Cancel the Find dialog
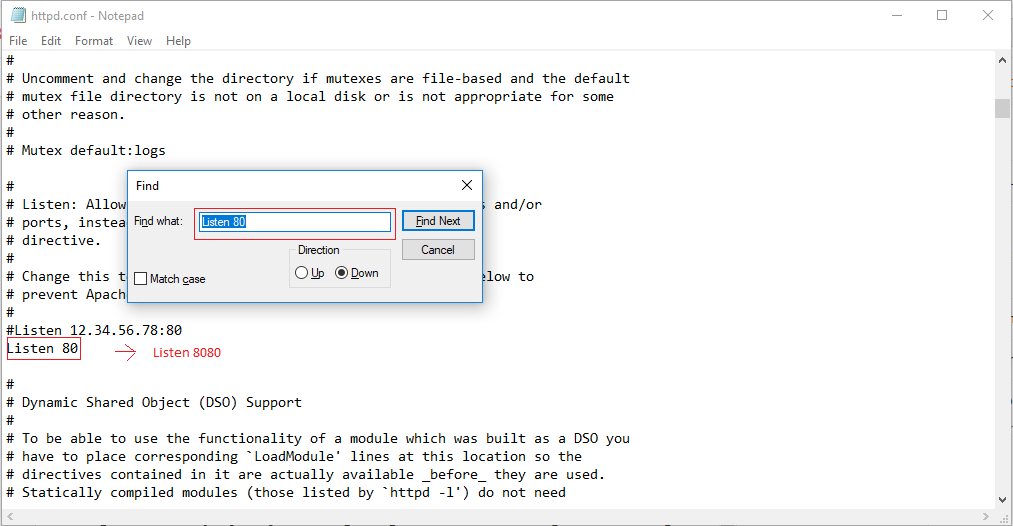Image resolution: width=1013 pixels, height=526 pixels. [438, 250]
